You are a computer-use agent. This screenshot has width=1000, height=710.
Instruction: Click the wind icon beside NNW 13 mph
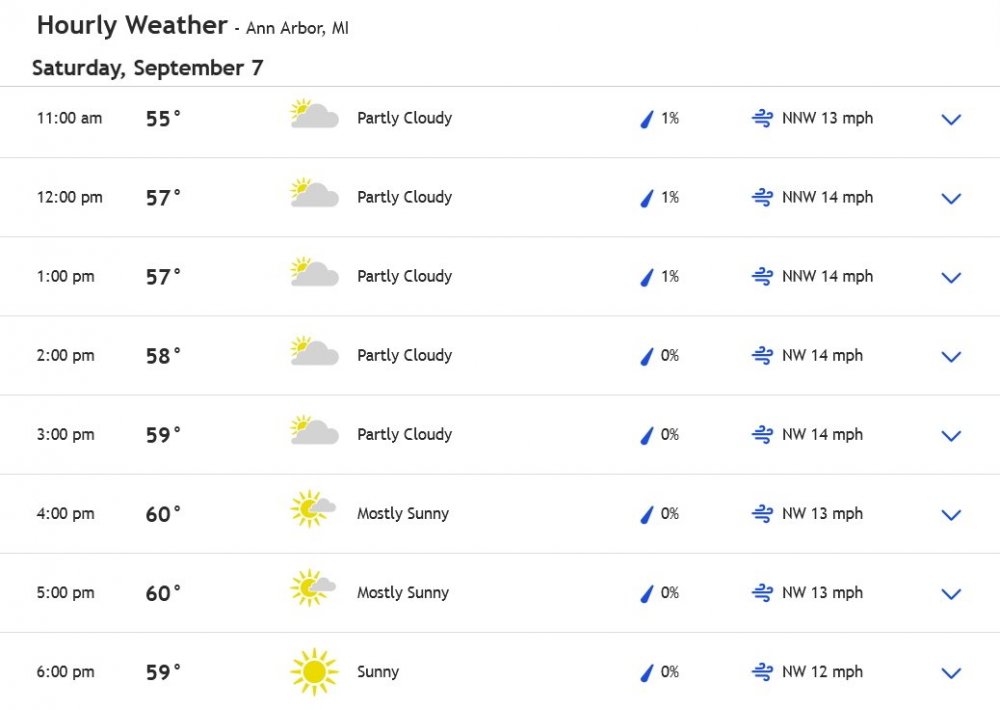pyautogui.click(x=760, y=118)
